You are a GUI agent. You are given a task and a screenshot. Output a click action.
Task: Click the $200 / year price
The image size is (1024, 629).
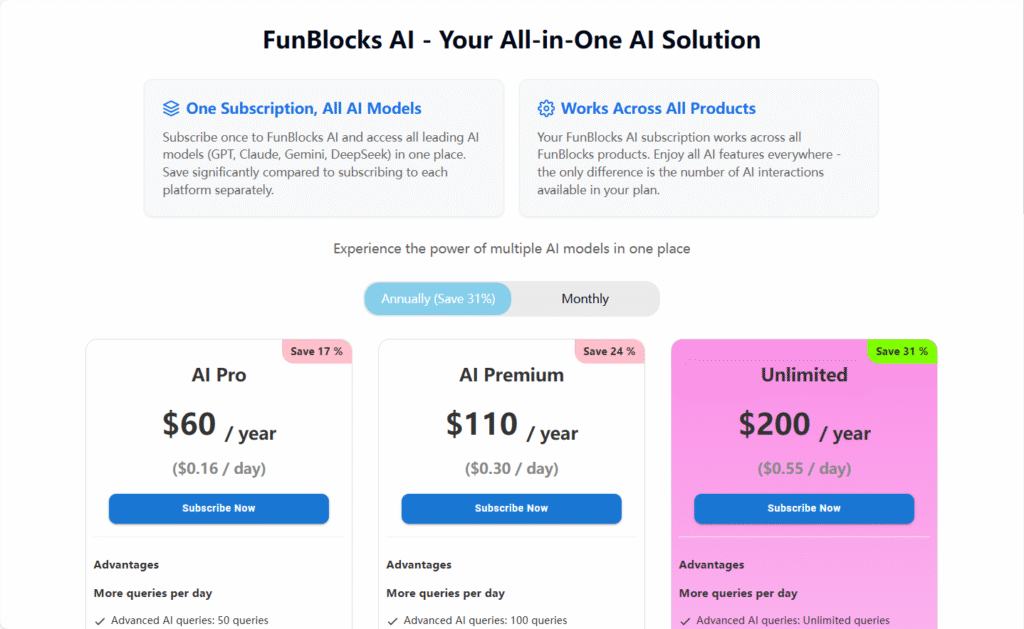[x=804, y=425]
